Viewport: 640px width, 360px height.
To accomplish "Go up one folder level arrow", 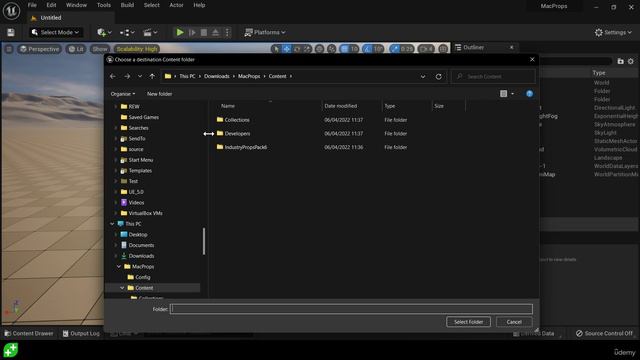I will click(x=152, y=76).
